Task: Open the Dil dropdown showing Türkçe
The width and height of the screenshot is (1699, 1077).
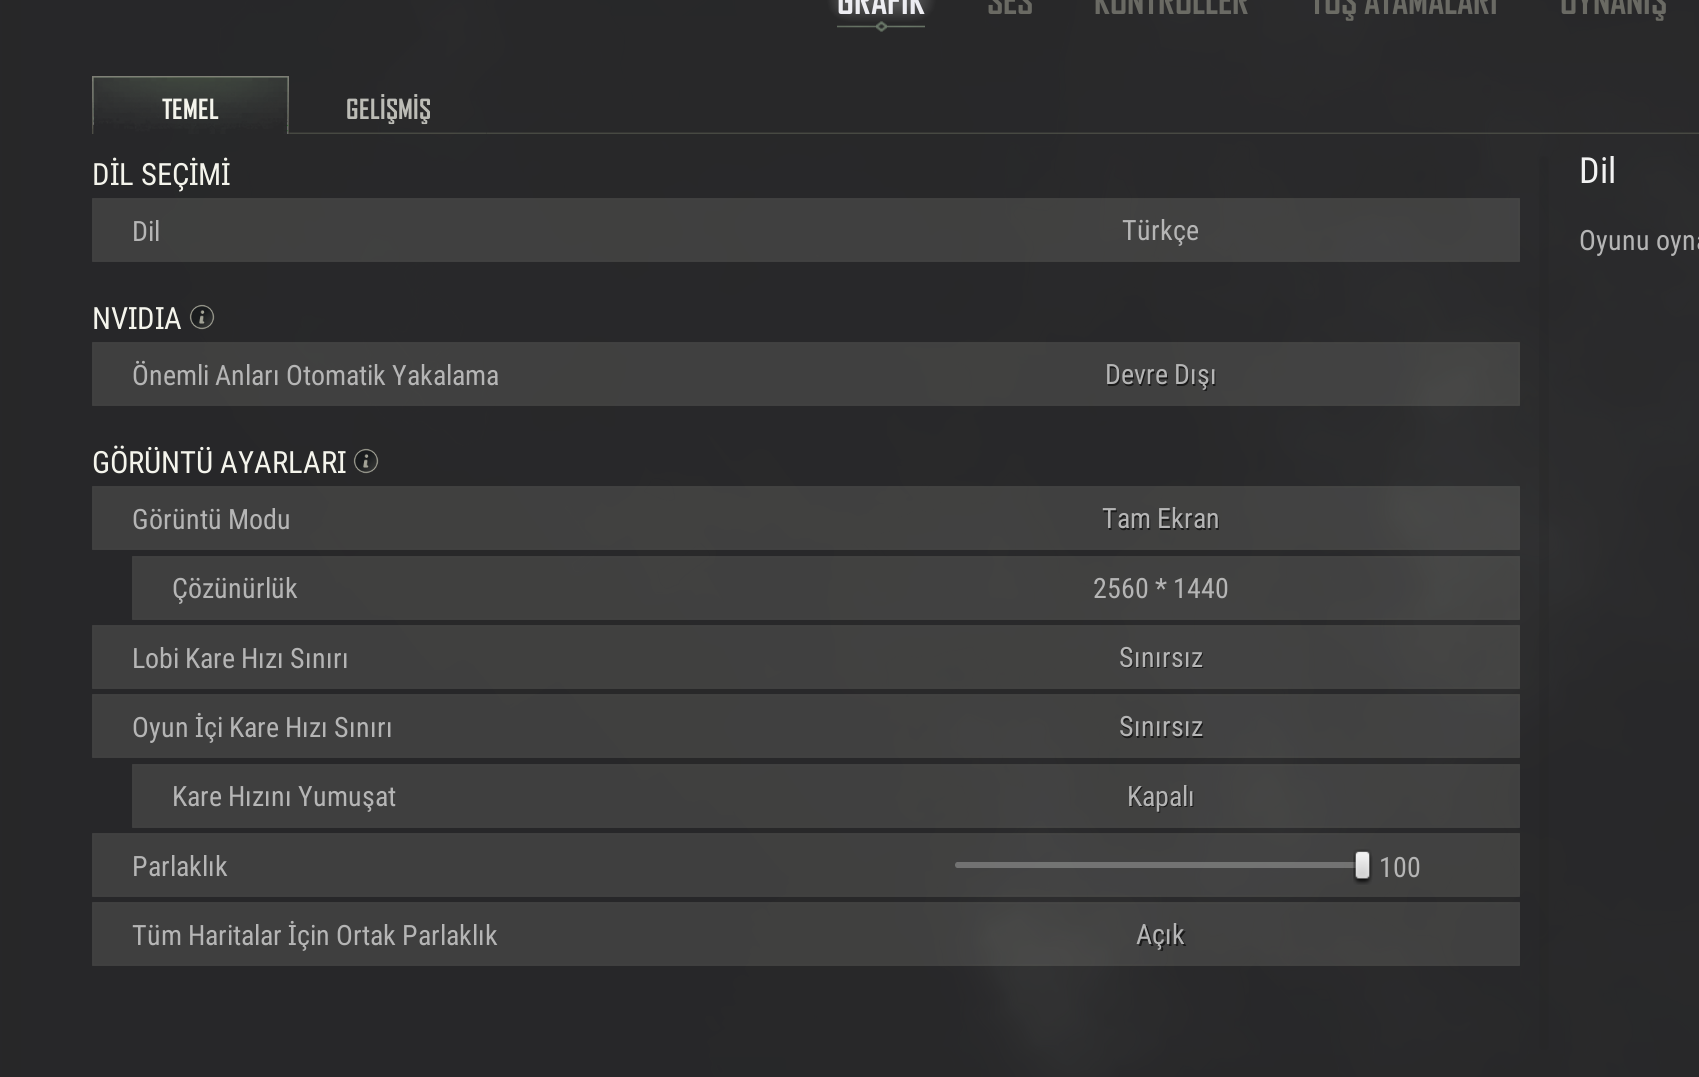Action: coord(1160,231)
